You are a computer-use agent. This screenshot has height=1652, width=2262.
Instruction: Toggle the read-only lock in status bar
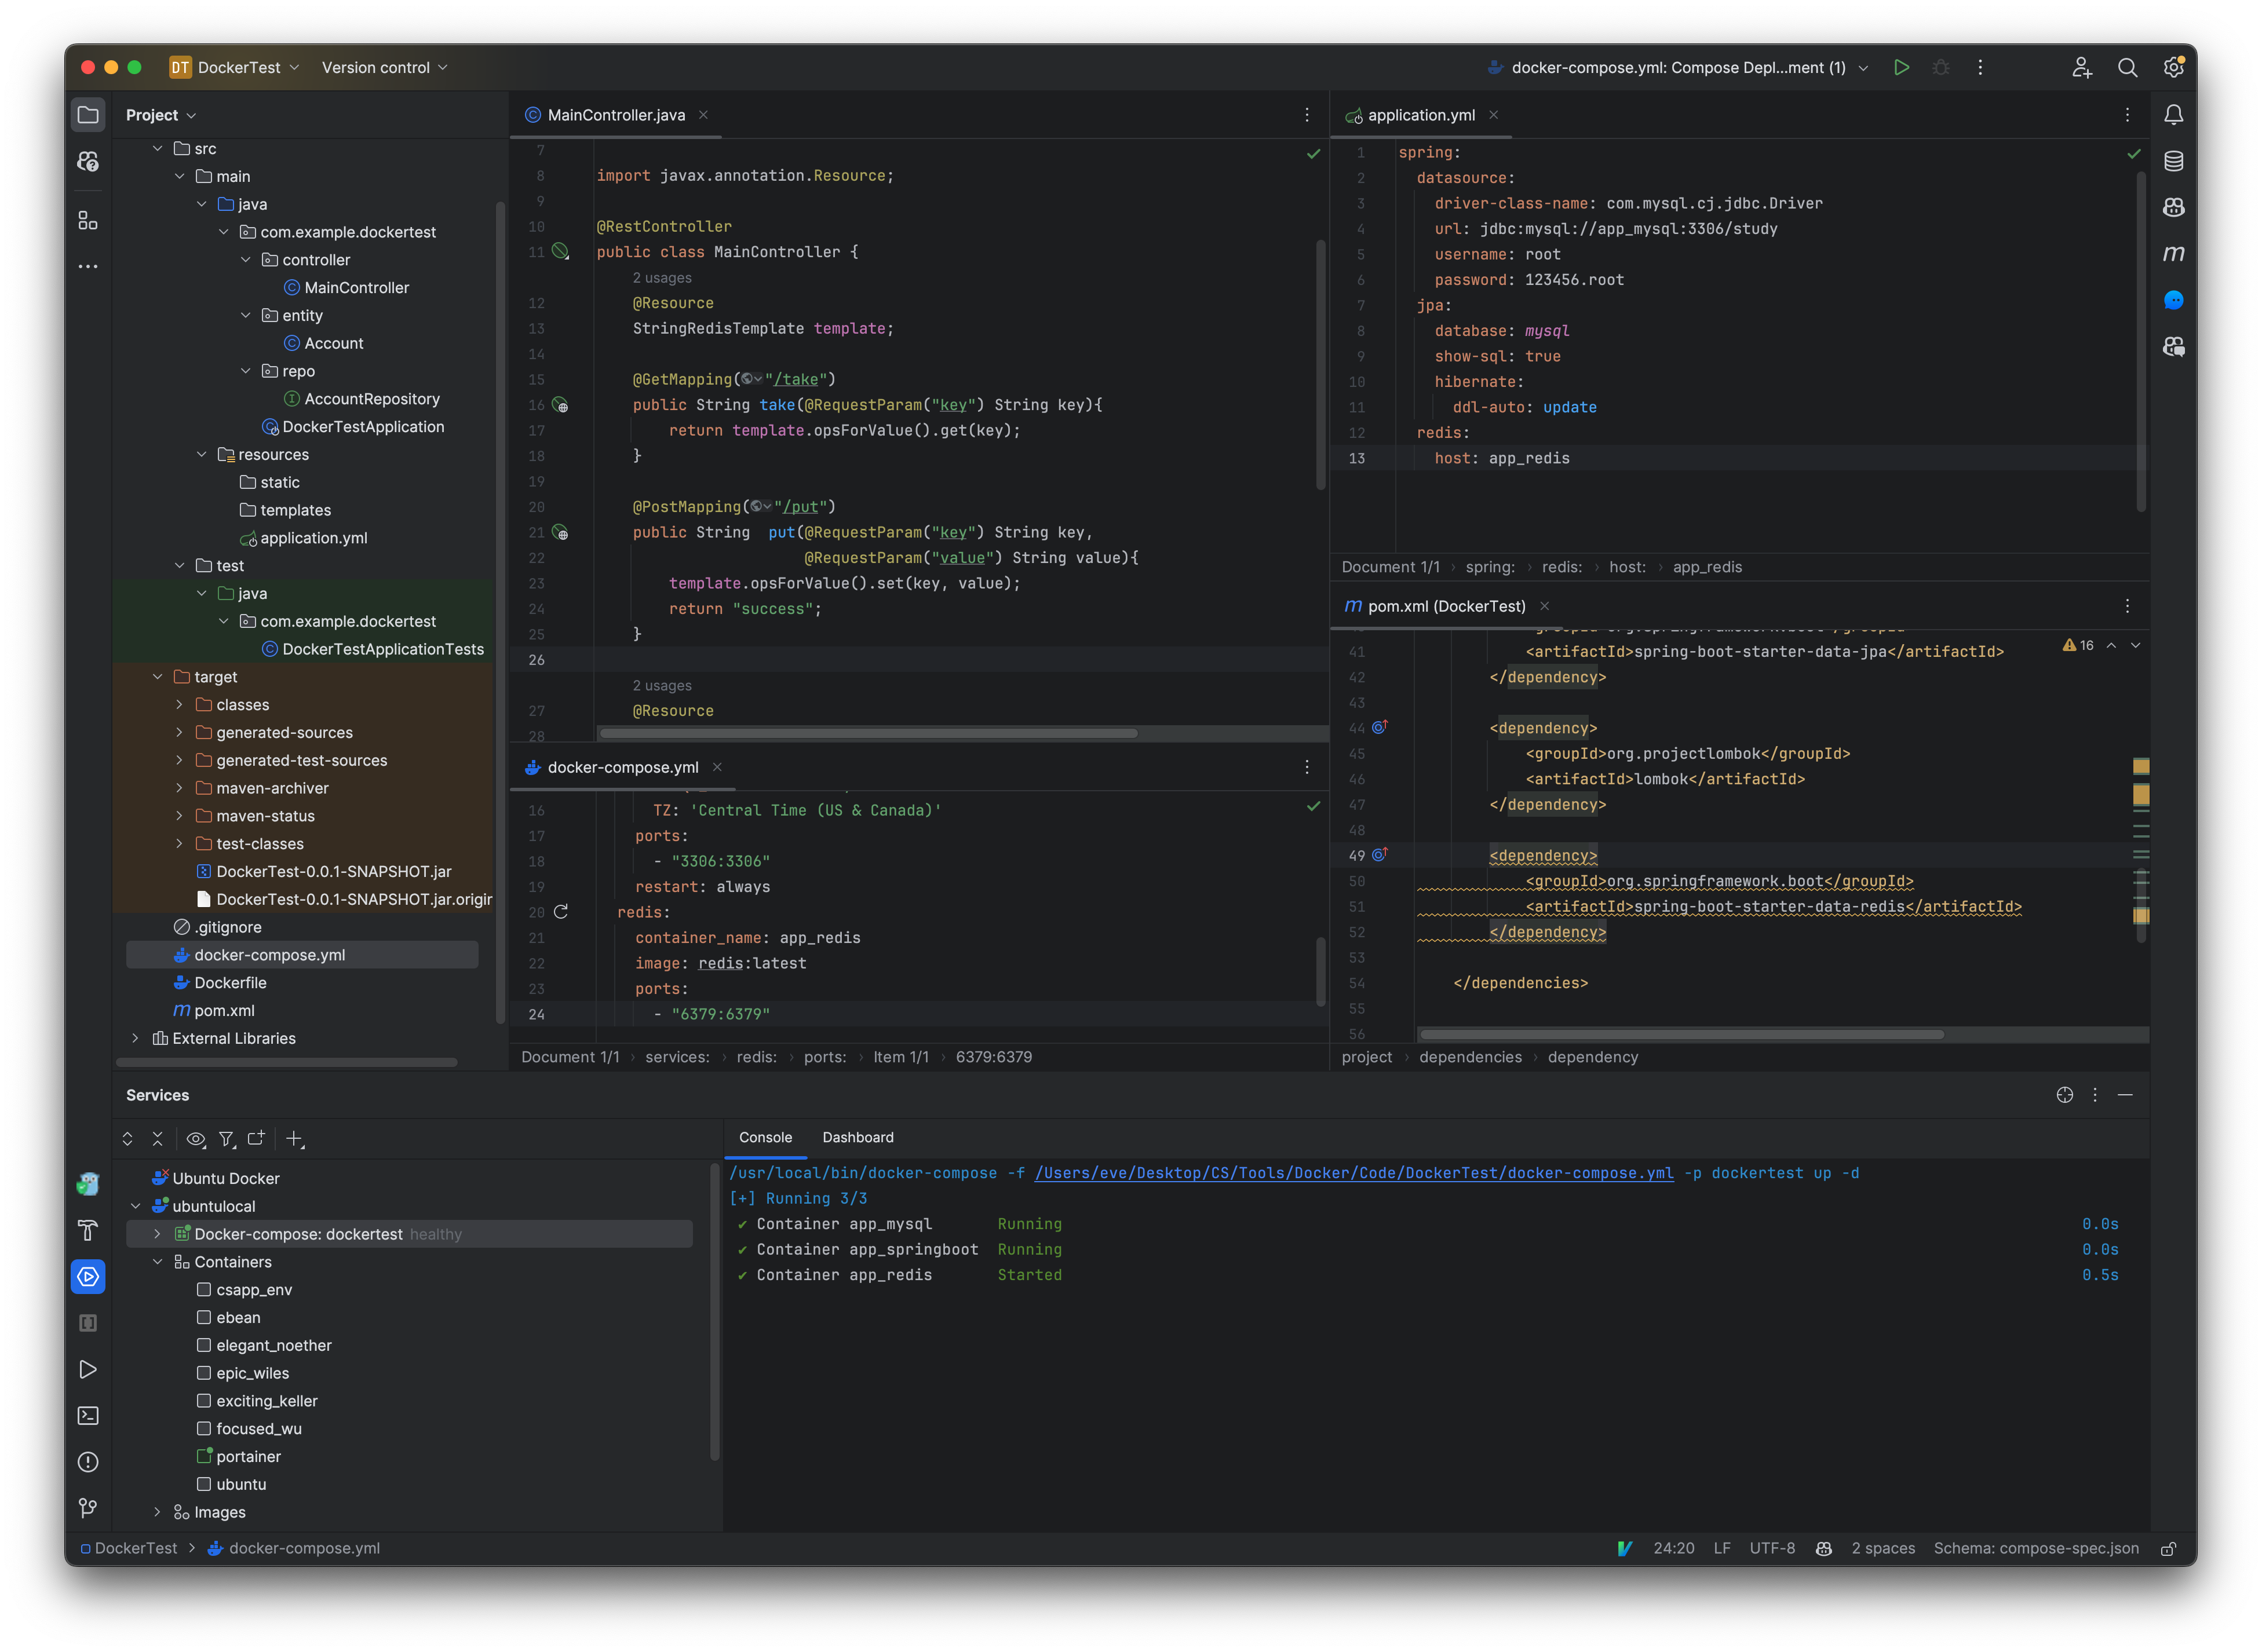tap(2168, 1549)
